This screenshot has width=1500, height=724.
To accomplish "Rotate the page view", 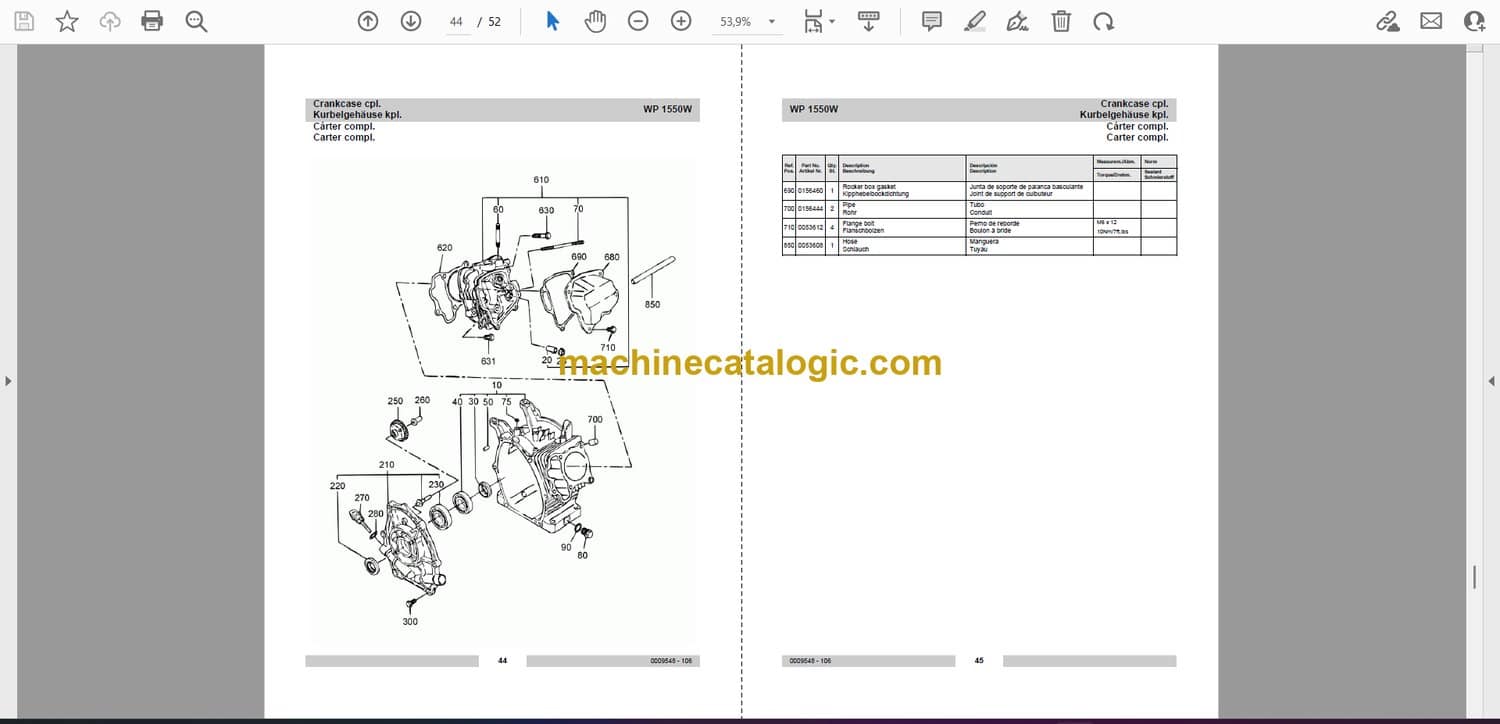I will click(1103, 21).
